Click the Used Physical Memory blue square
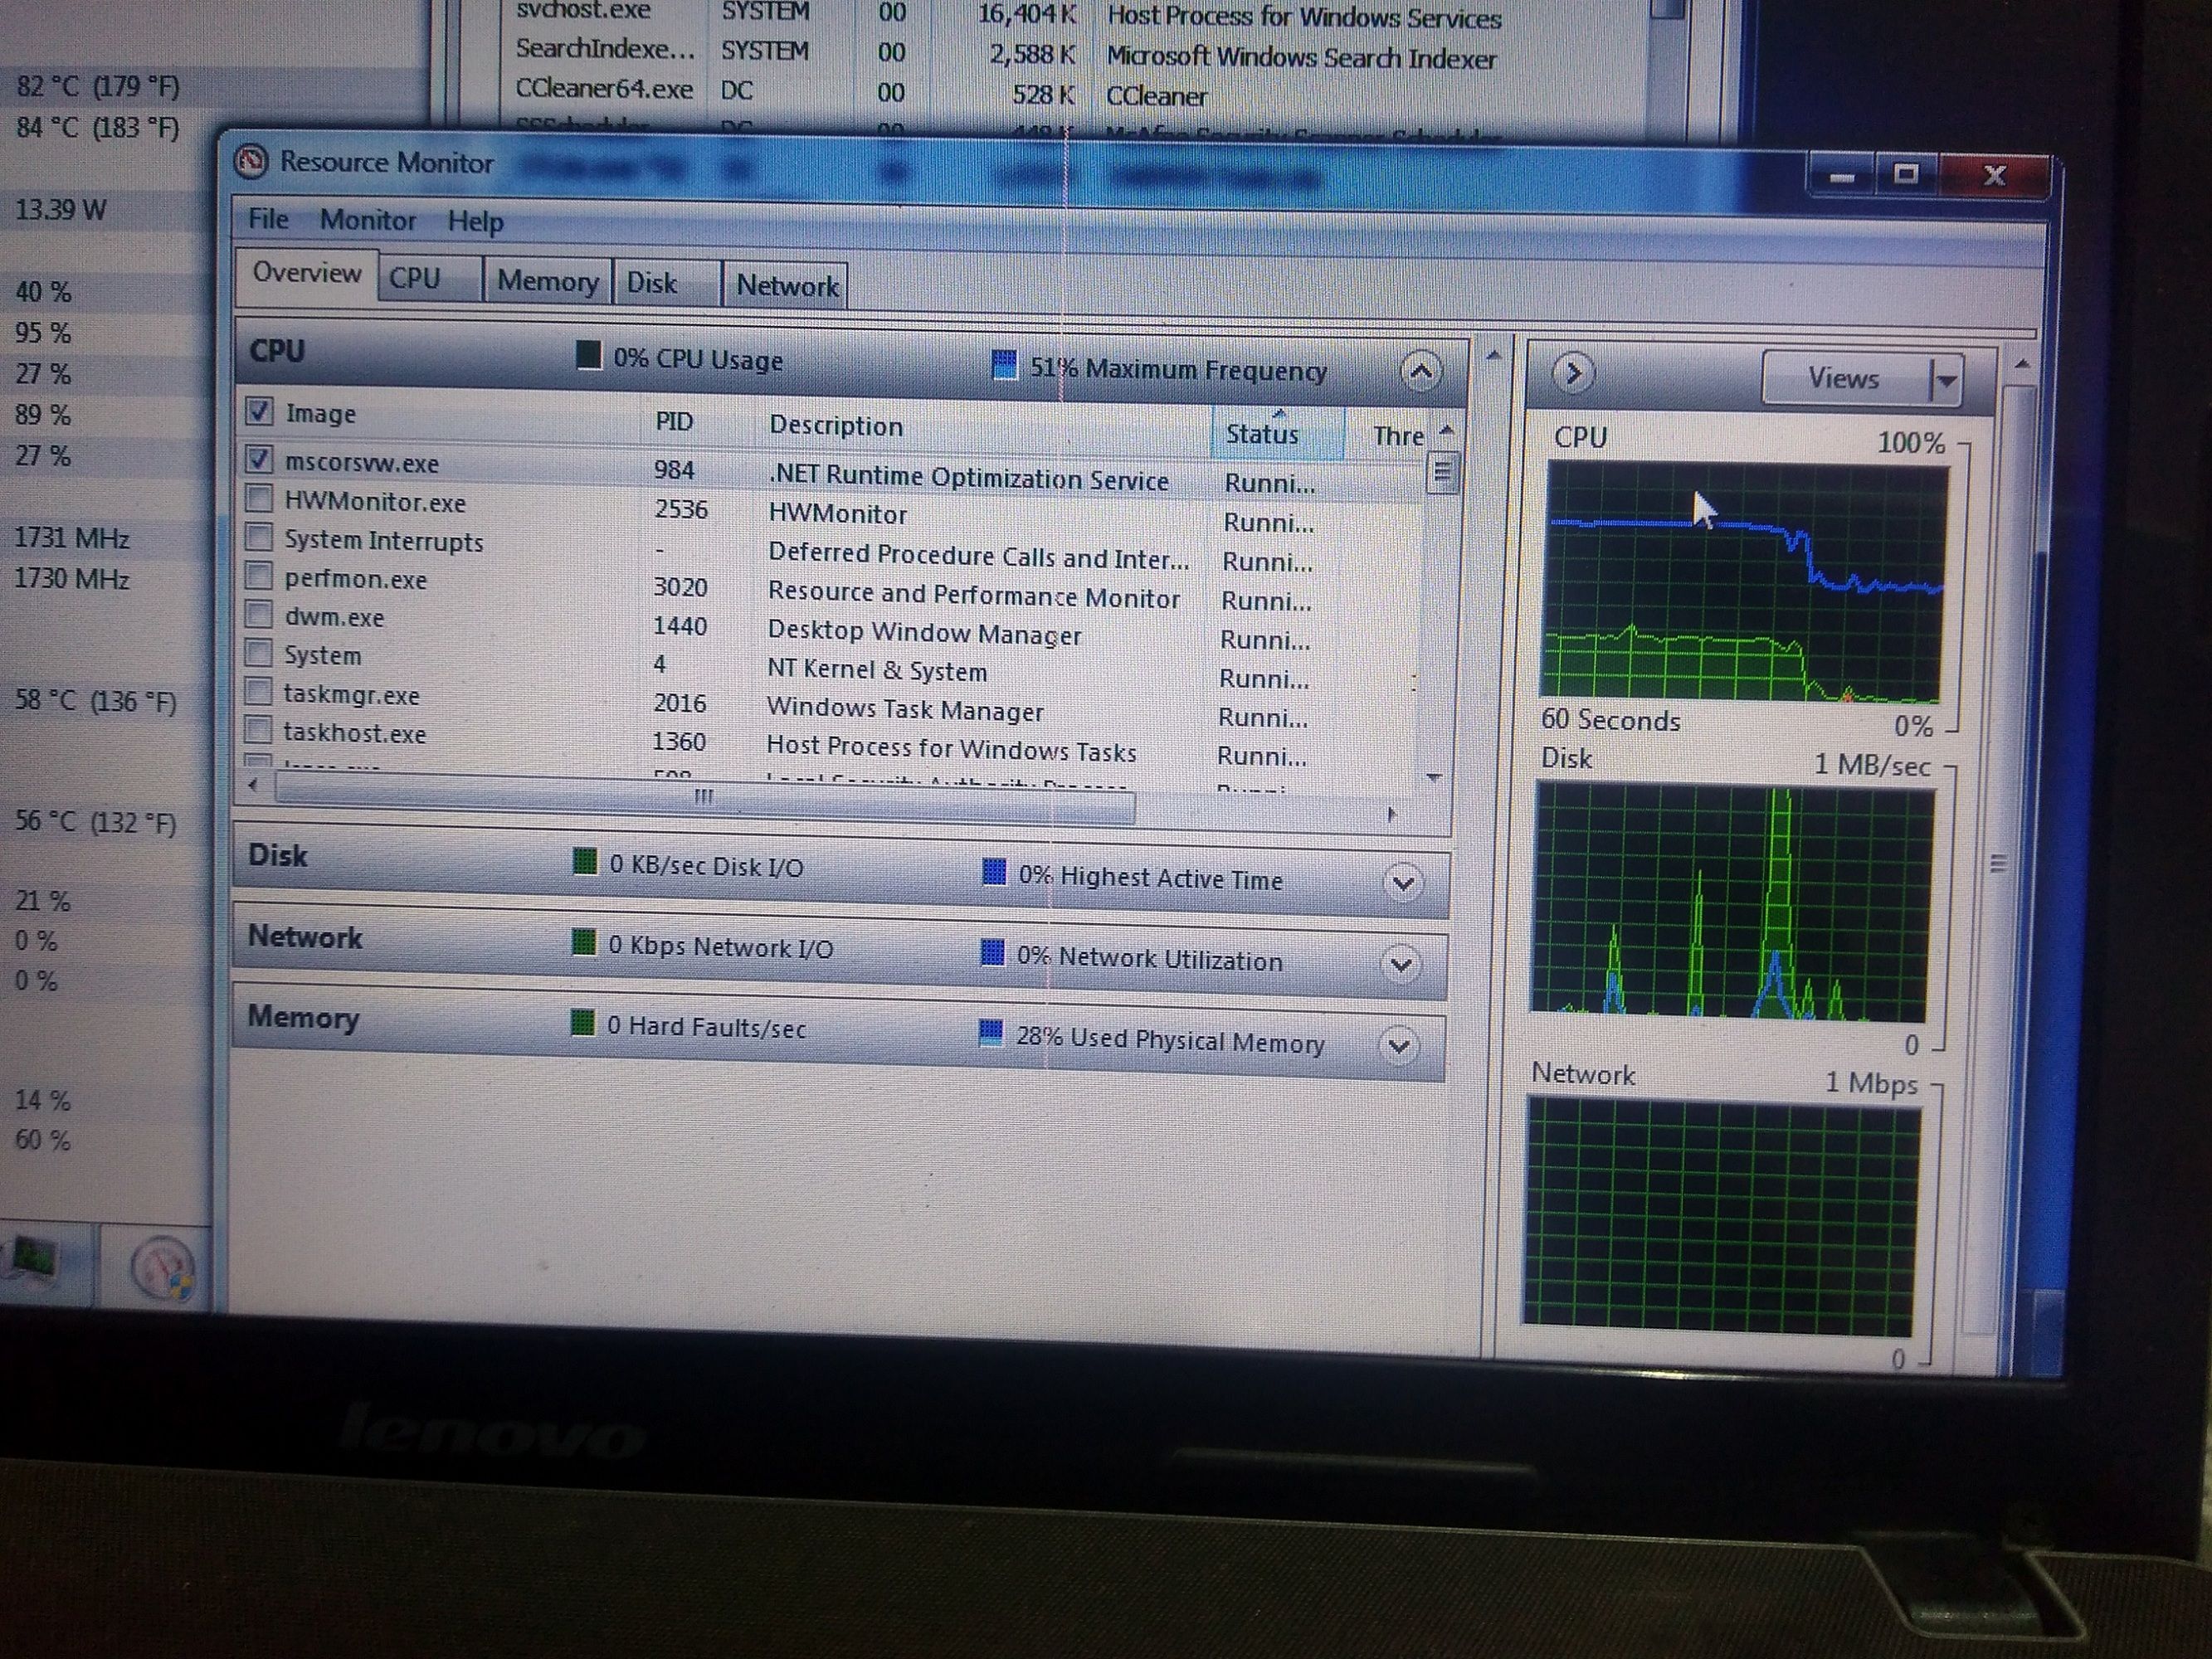The image size is (2212, 1659). click(x=990, y=1032)
